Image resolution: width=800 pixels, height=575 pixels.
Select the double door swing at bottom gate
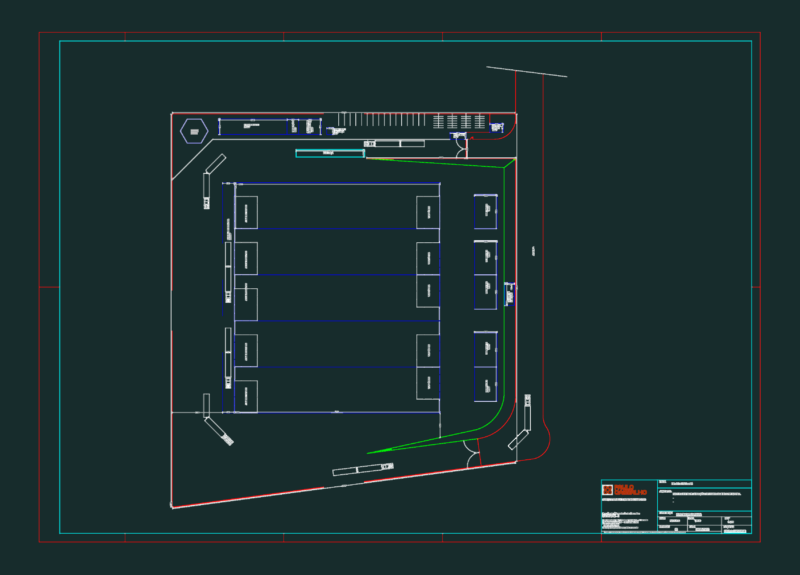[x=472, y=453]
